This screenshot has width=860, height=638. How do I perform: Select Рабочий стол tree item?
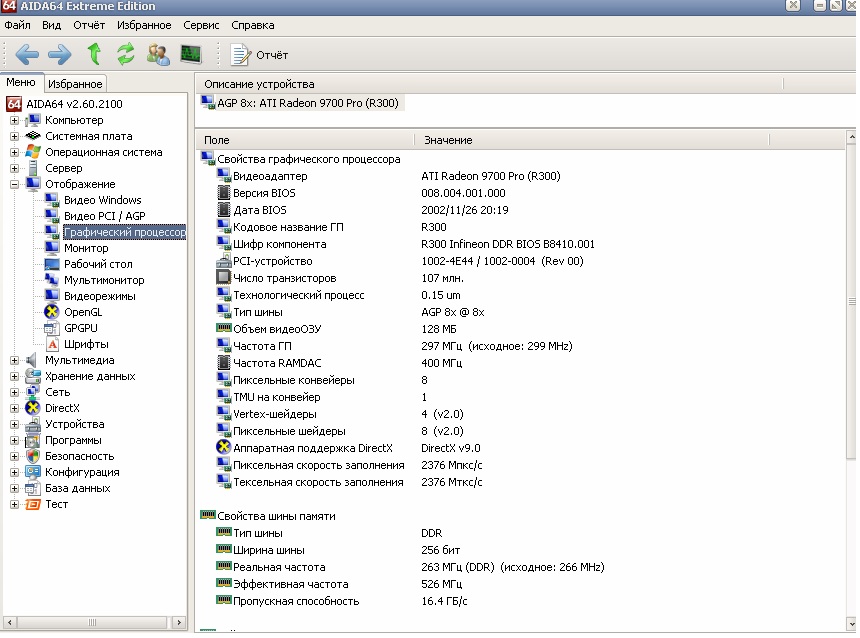click(98, 264)
